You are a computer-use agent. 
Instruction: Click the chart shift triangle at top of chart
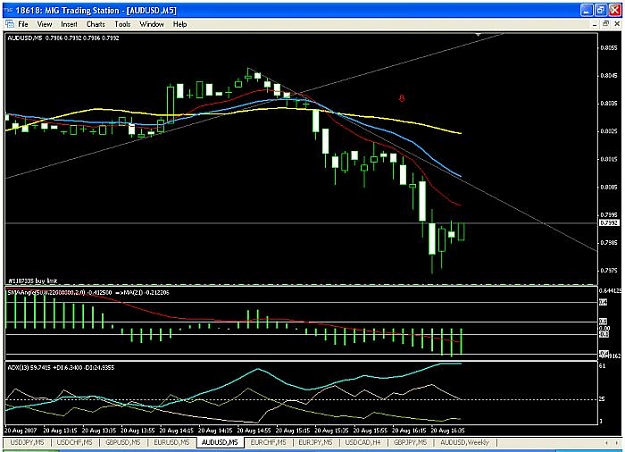[x=478, y=35]
